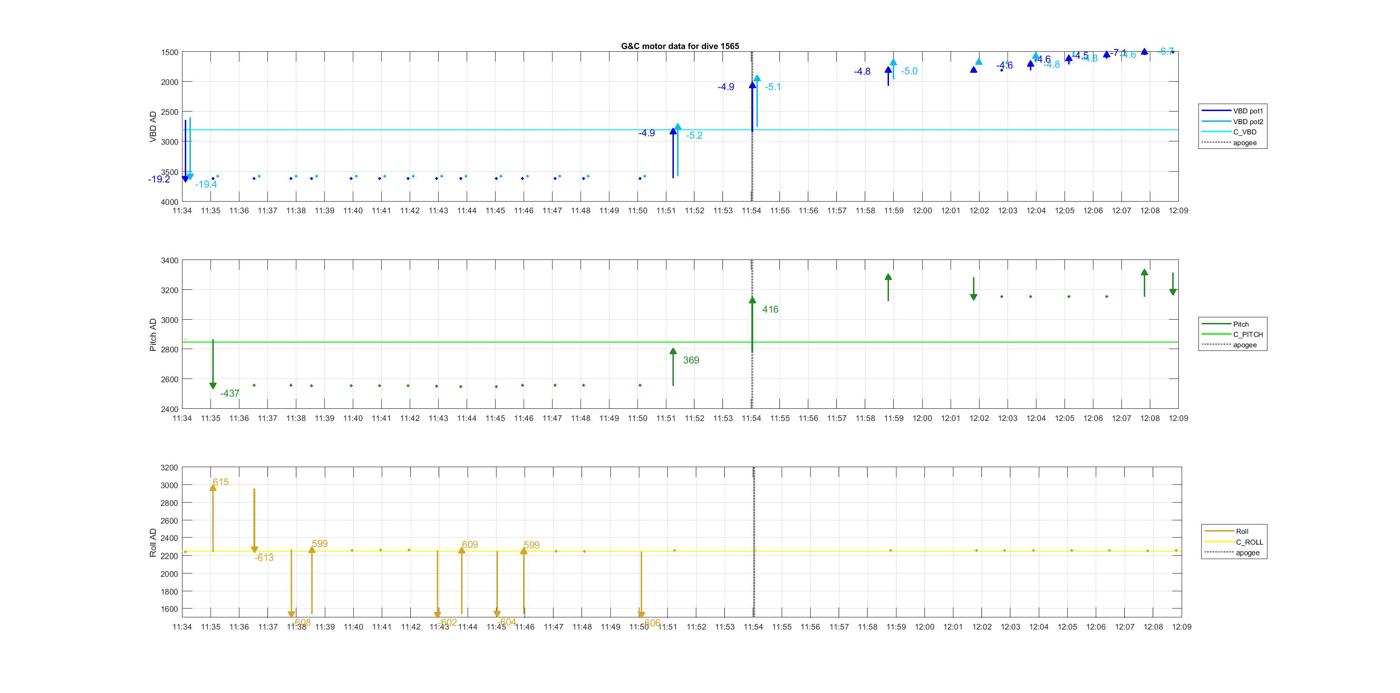This screenshot has height=693, width=1400.
Task: Click the 2200 tick on Roll axis
Action: point(169,556)
